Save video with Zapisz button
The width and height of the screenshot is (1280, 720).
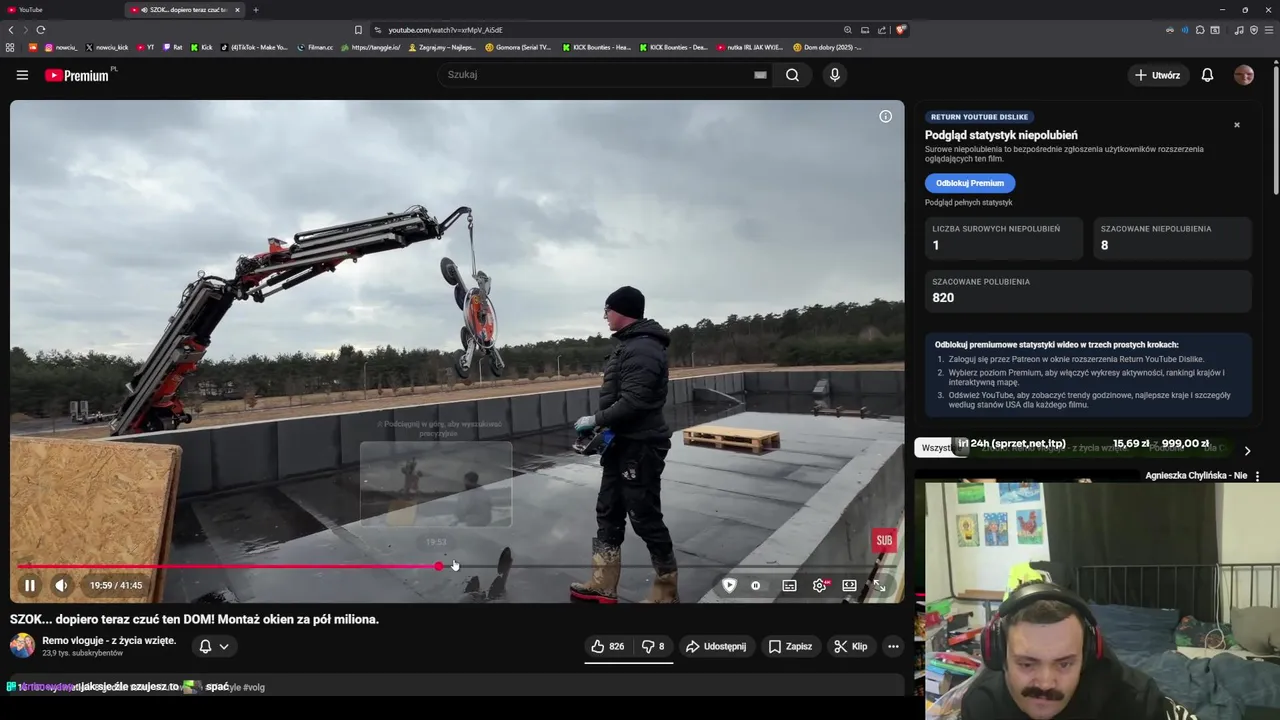pyautogui.click(x=790, y=647)
